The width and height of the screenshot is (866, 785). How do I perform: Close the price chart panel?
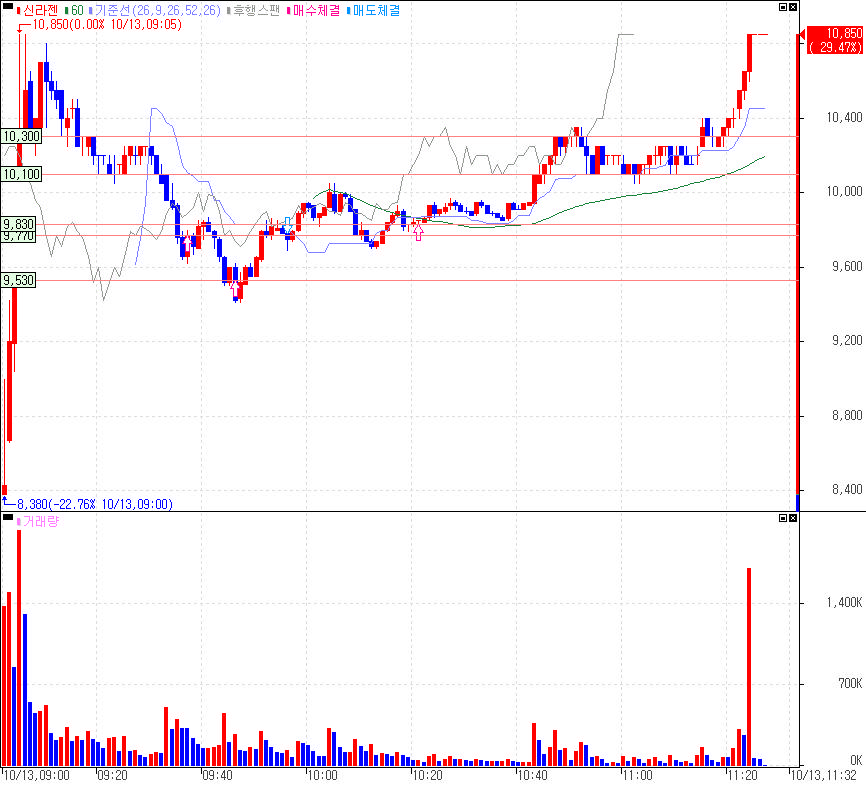tap(793, 7)
